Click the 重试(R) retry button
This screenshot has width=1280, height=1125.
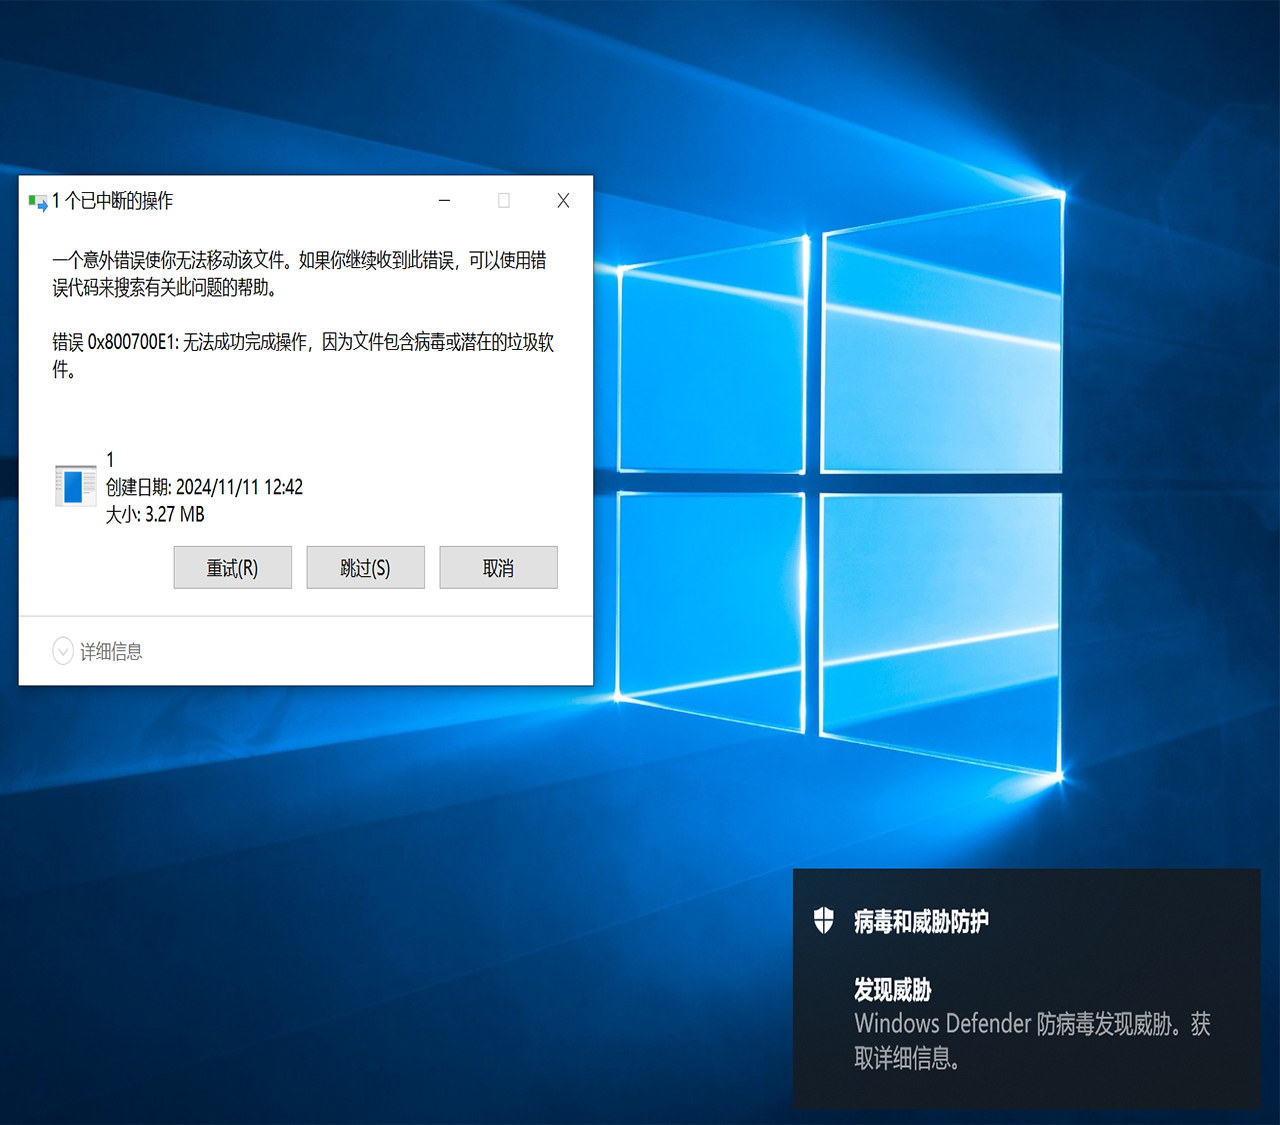point(232,567)
